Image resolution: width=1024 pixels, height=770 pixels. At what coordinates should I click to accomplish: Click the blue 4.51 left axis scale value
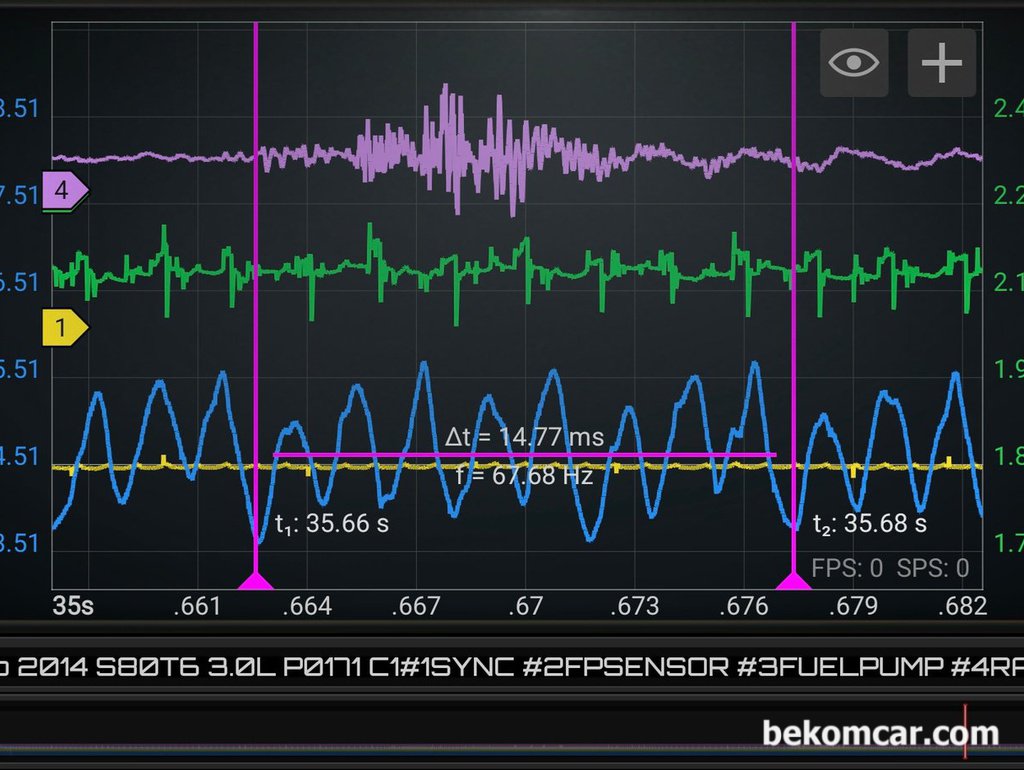tap(19, 457)
